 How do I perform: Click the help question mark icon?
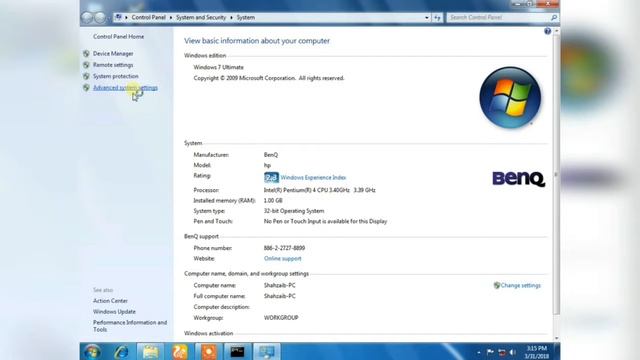[547, 31]
